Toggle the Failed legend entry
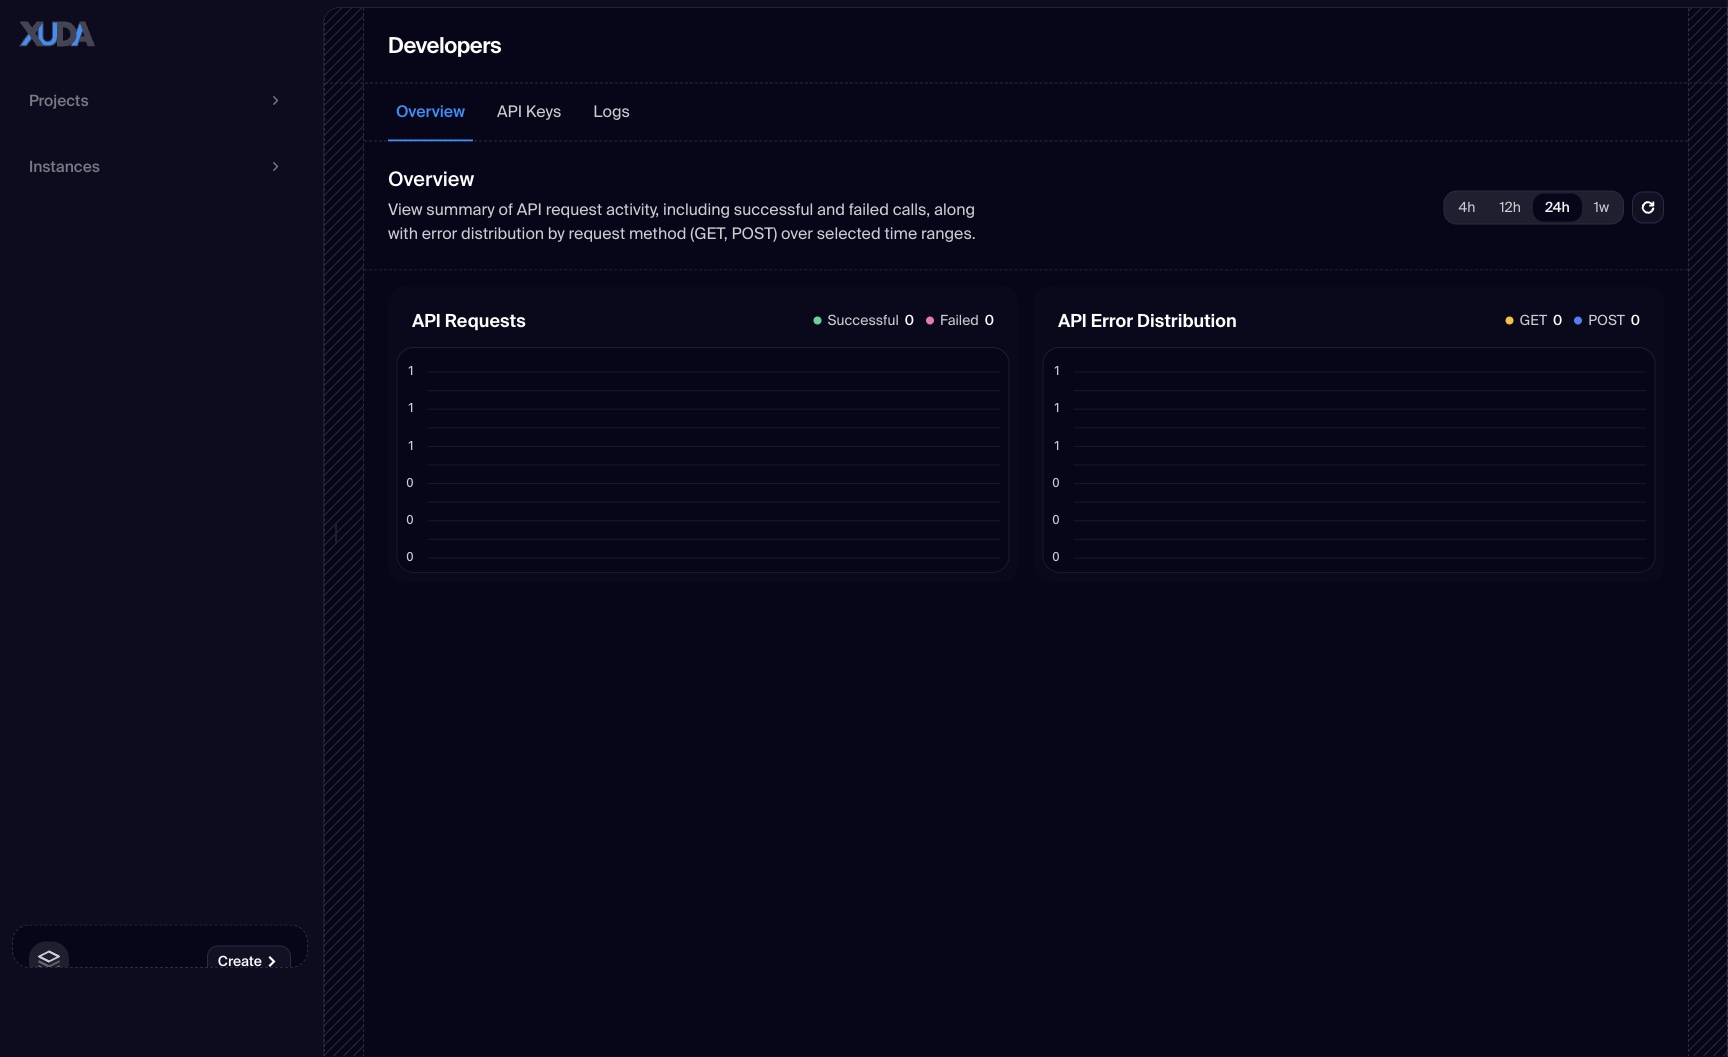The width and height of the screenshot is (1728, 1057). pyautogui.click(x=960, y=320)
